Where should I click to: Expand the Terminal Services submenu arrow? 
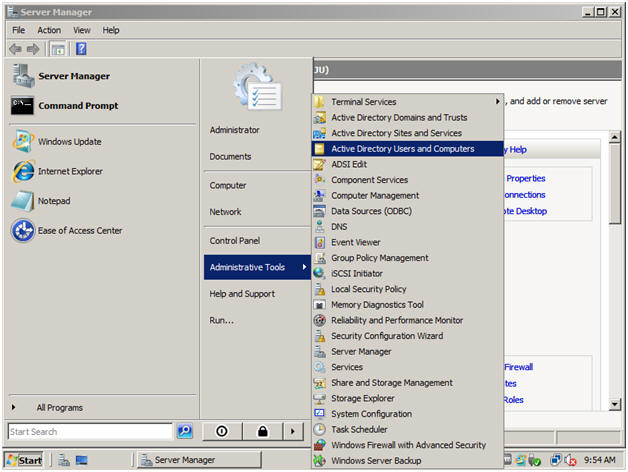tap(497, 101)
